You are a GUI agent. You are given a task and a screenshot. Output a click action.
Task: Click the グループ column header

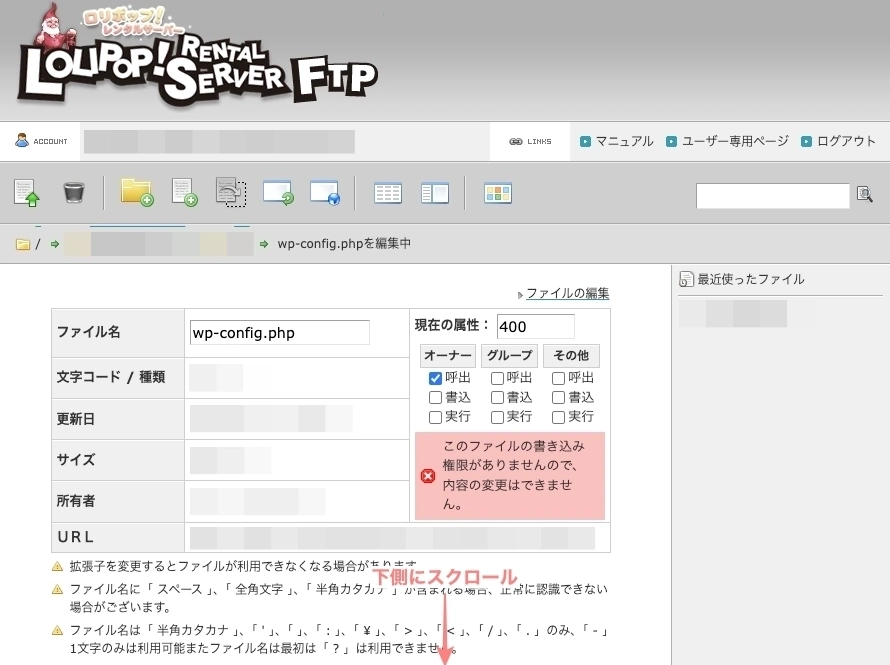coord(509,356)
